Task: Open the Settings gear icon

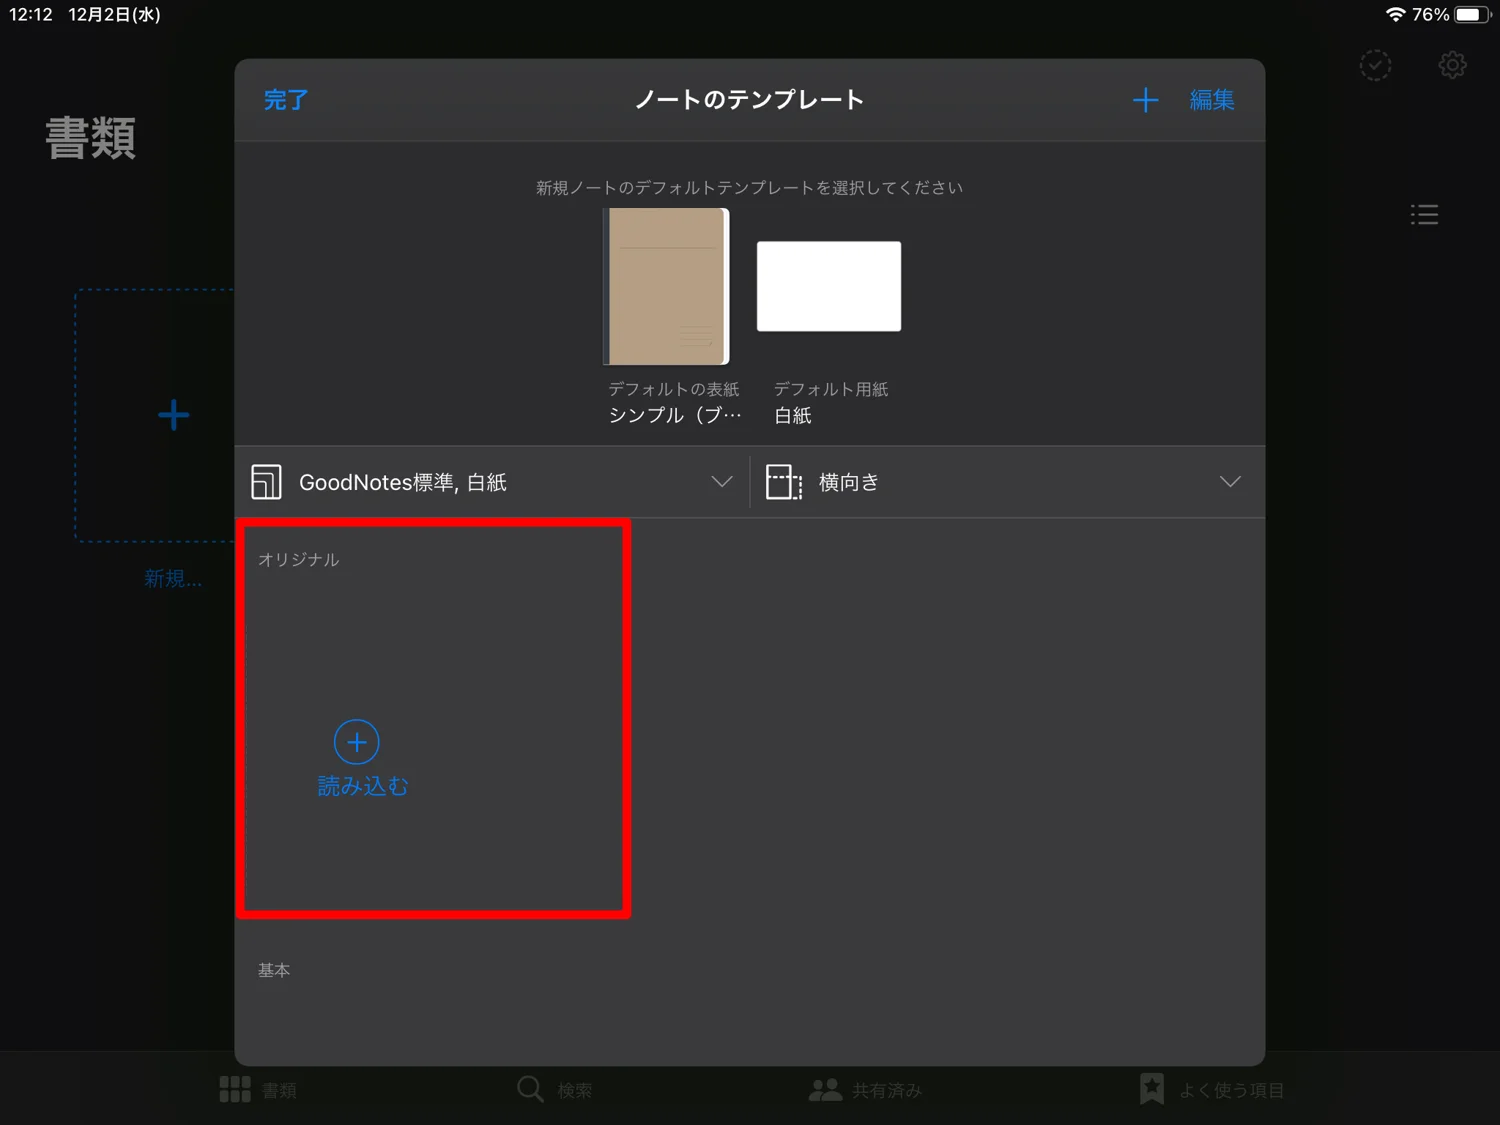Action: tap(1452, 64)
